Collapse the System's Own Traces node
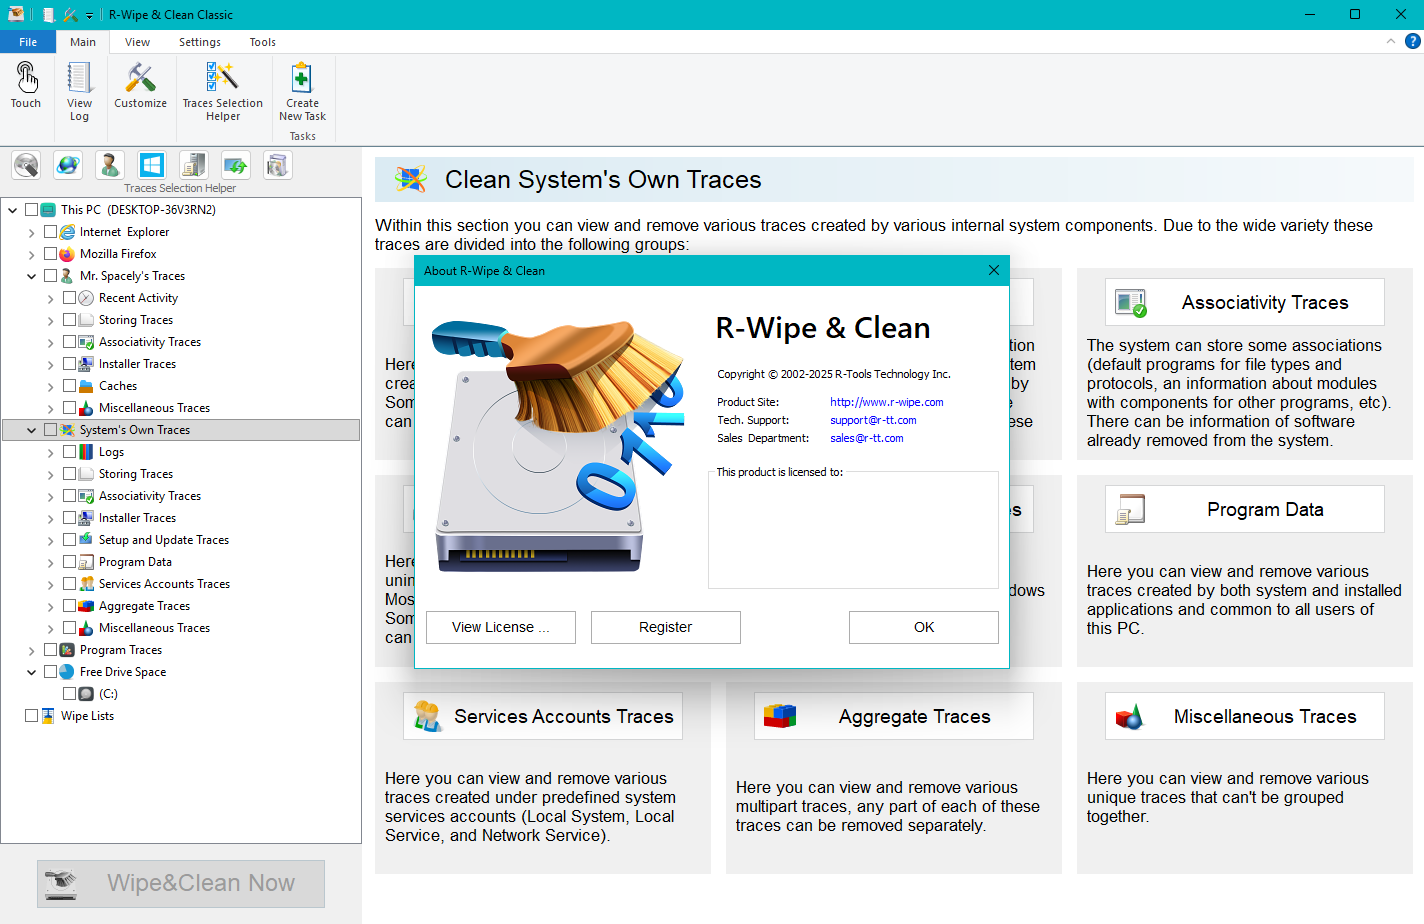 click(x=32, y=430)
